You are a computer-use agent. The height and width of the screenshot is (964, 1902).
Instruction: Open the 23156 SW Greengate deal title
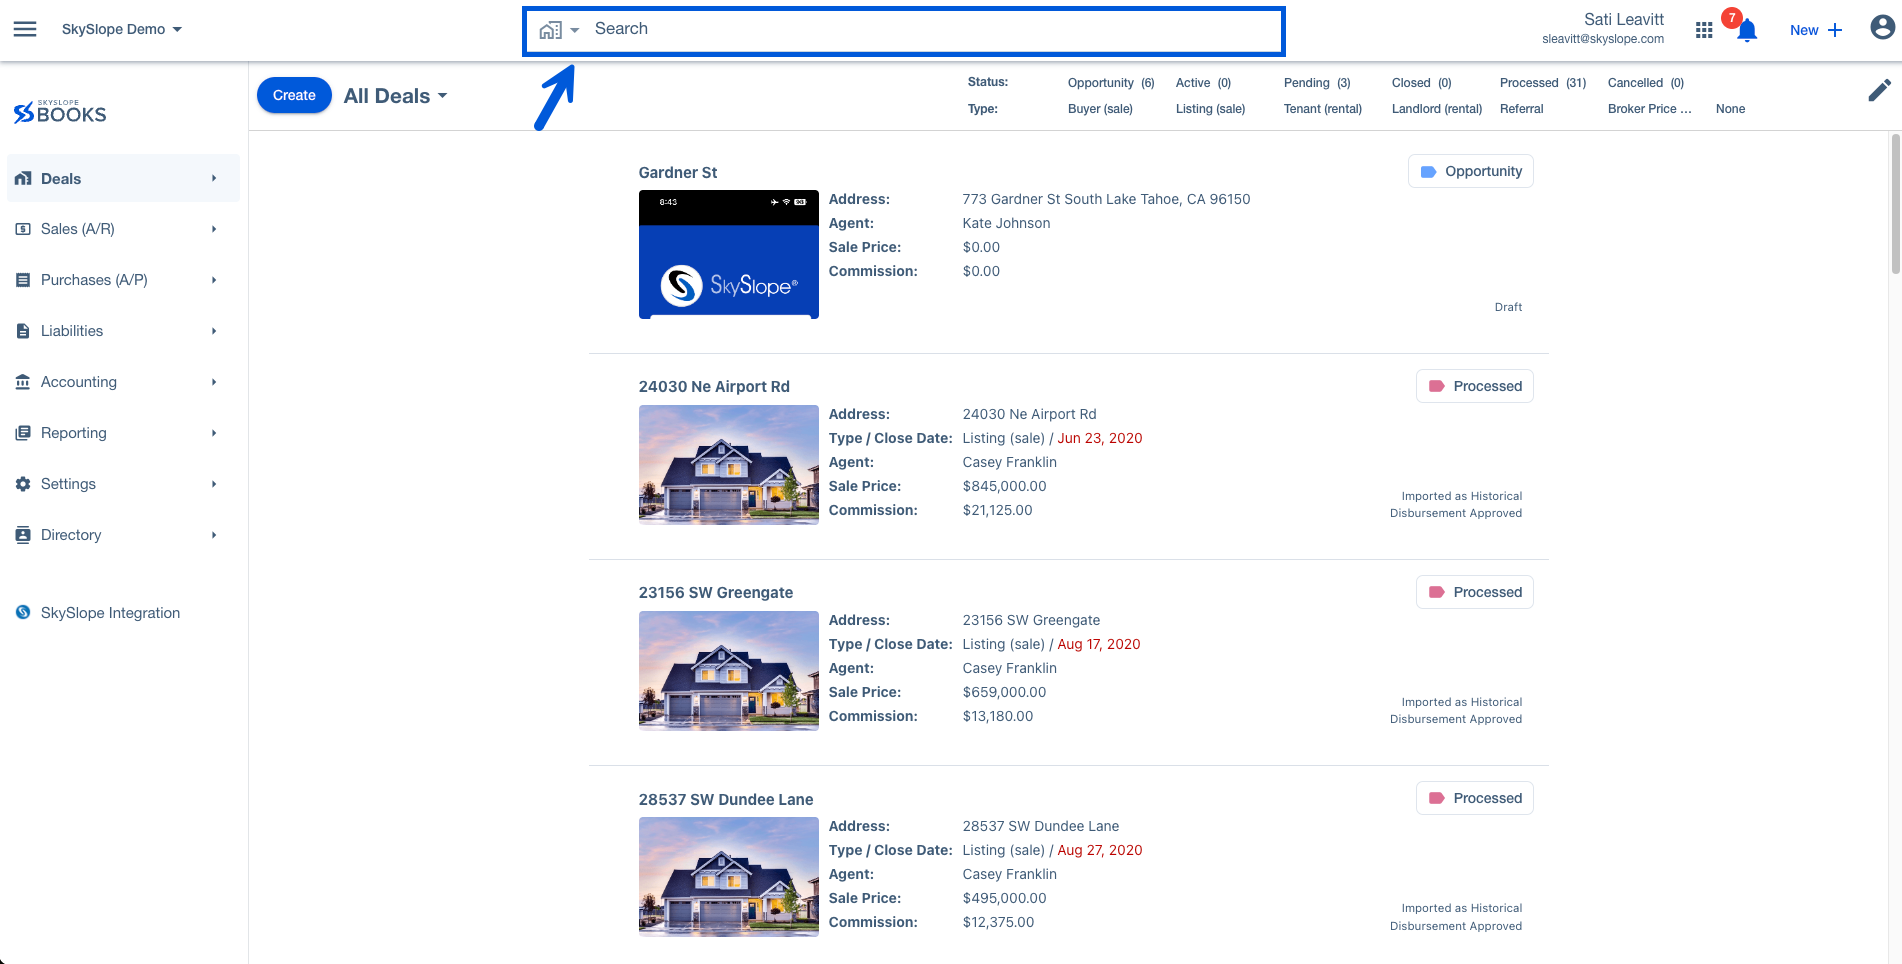715,593
